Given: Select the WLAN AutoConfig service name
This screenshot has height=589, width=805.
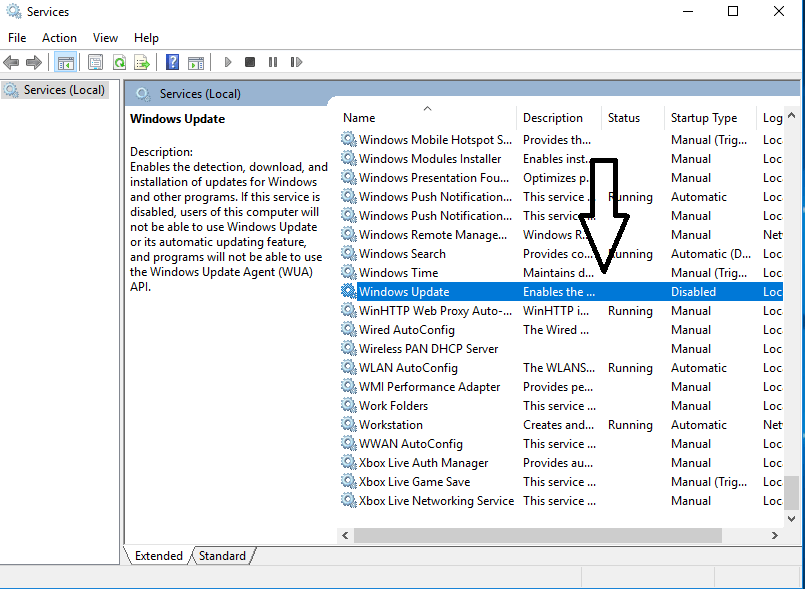Looking at the screenshot, I should click(x=408, y=368).
